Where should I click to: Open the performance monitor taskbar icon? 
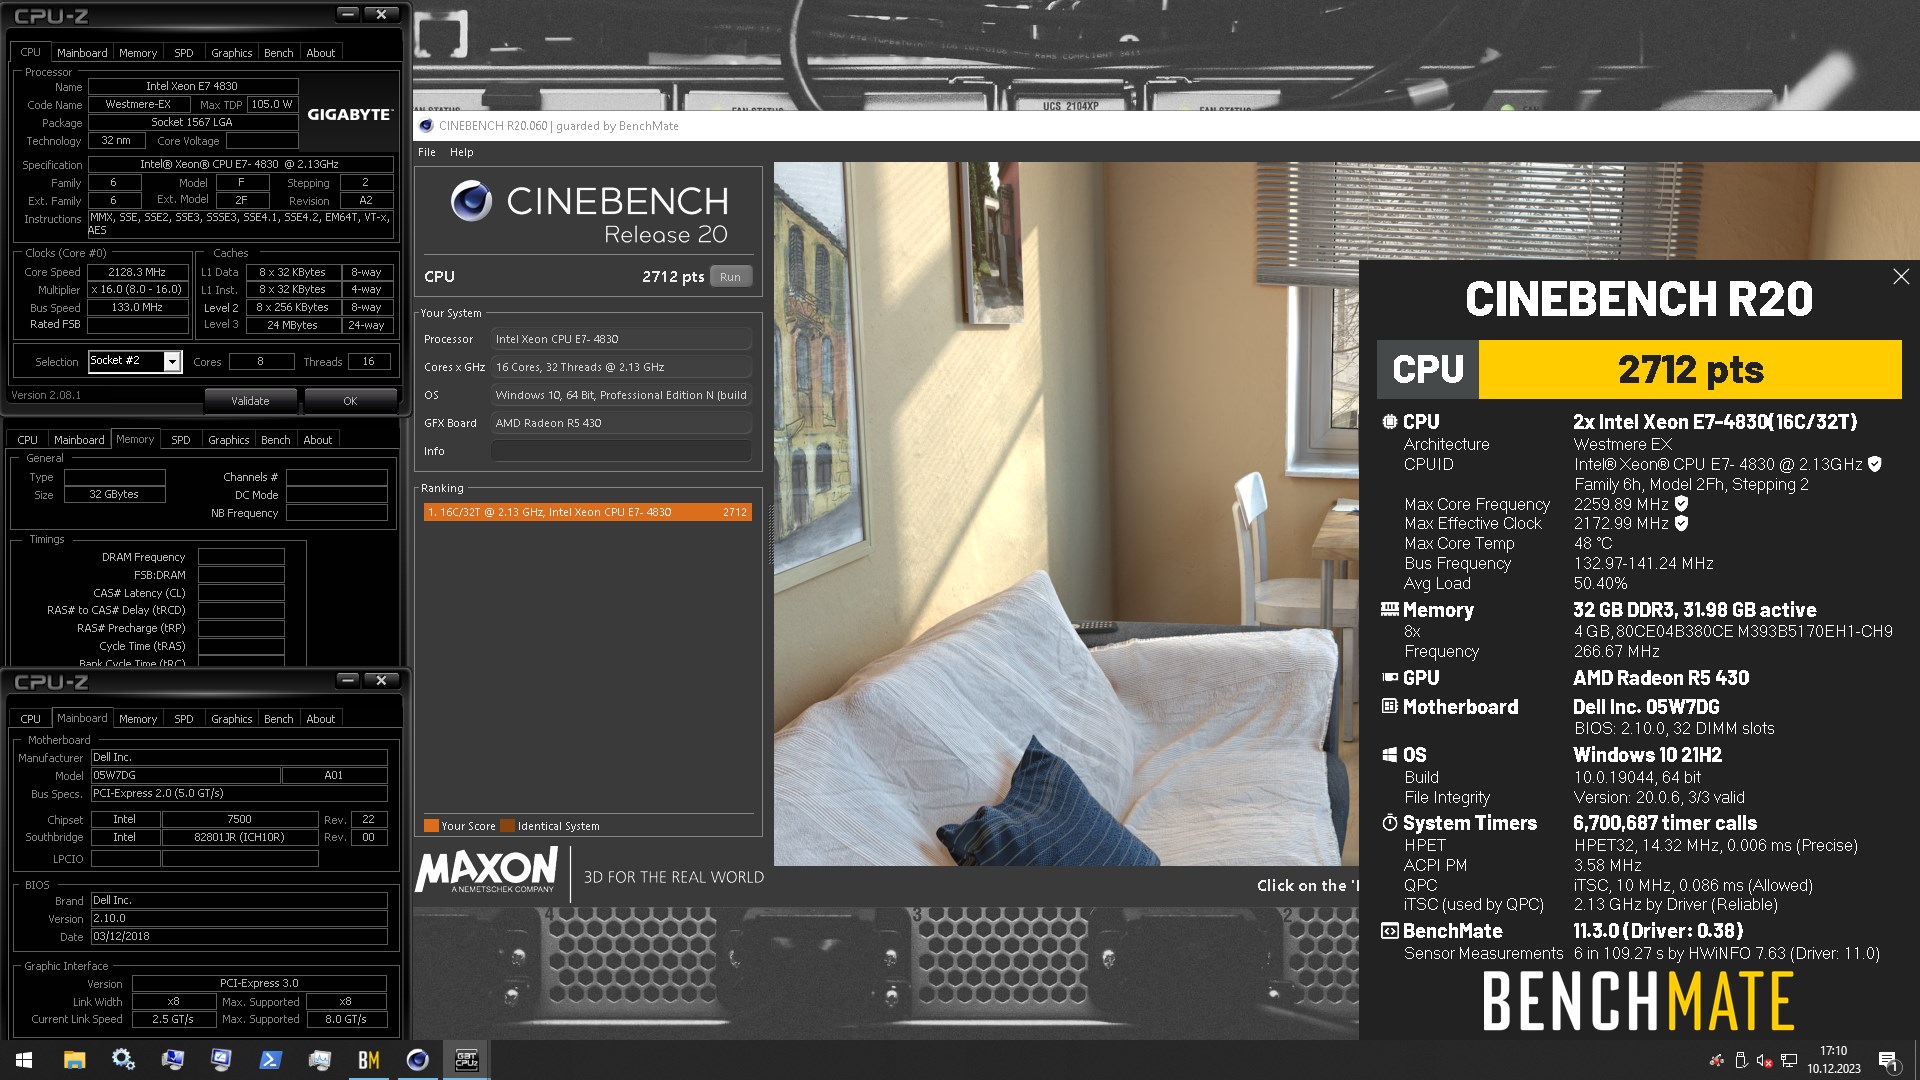pos(319,1060)
